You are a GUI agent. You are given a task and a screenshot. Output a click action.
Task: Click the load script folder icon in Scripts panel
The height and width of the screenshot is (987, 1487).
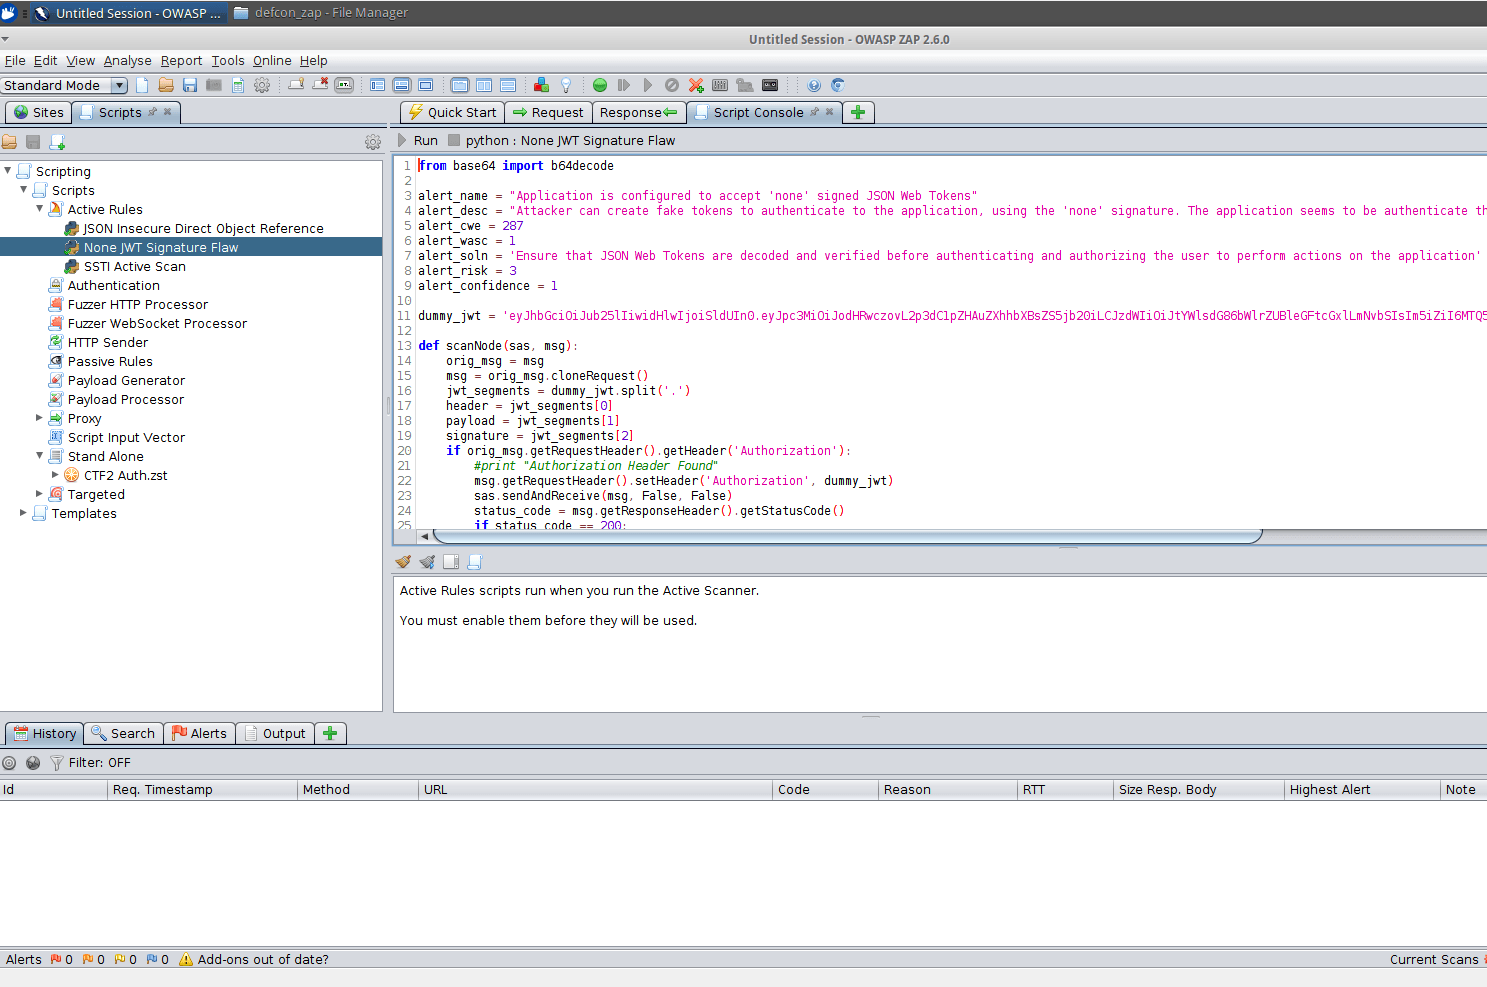9,142
